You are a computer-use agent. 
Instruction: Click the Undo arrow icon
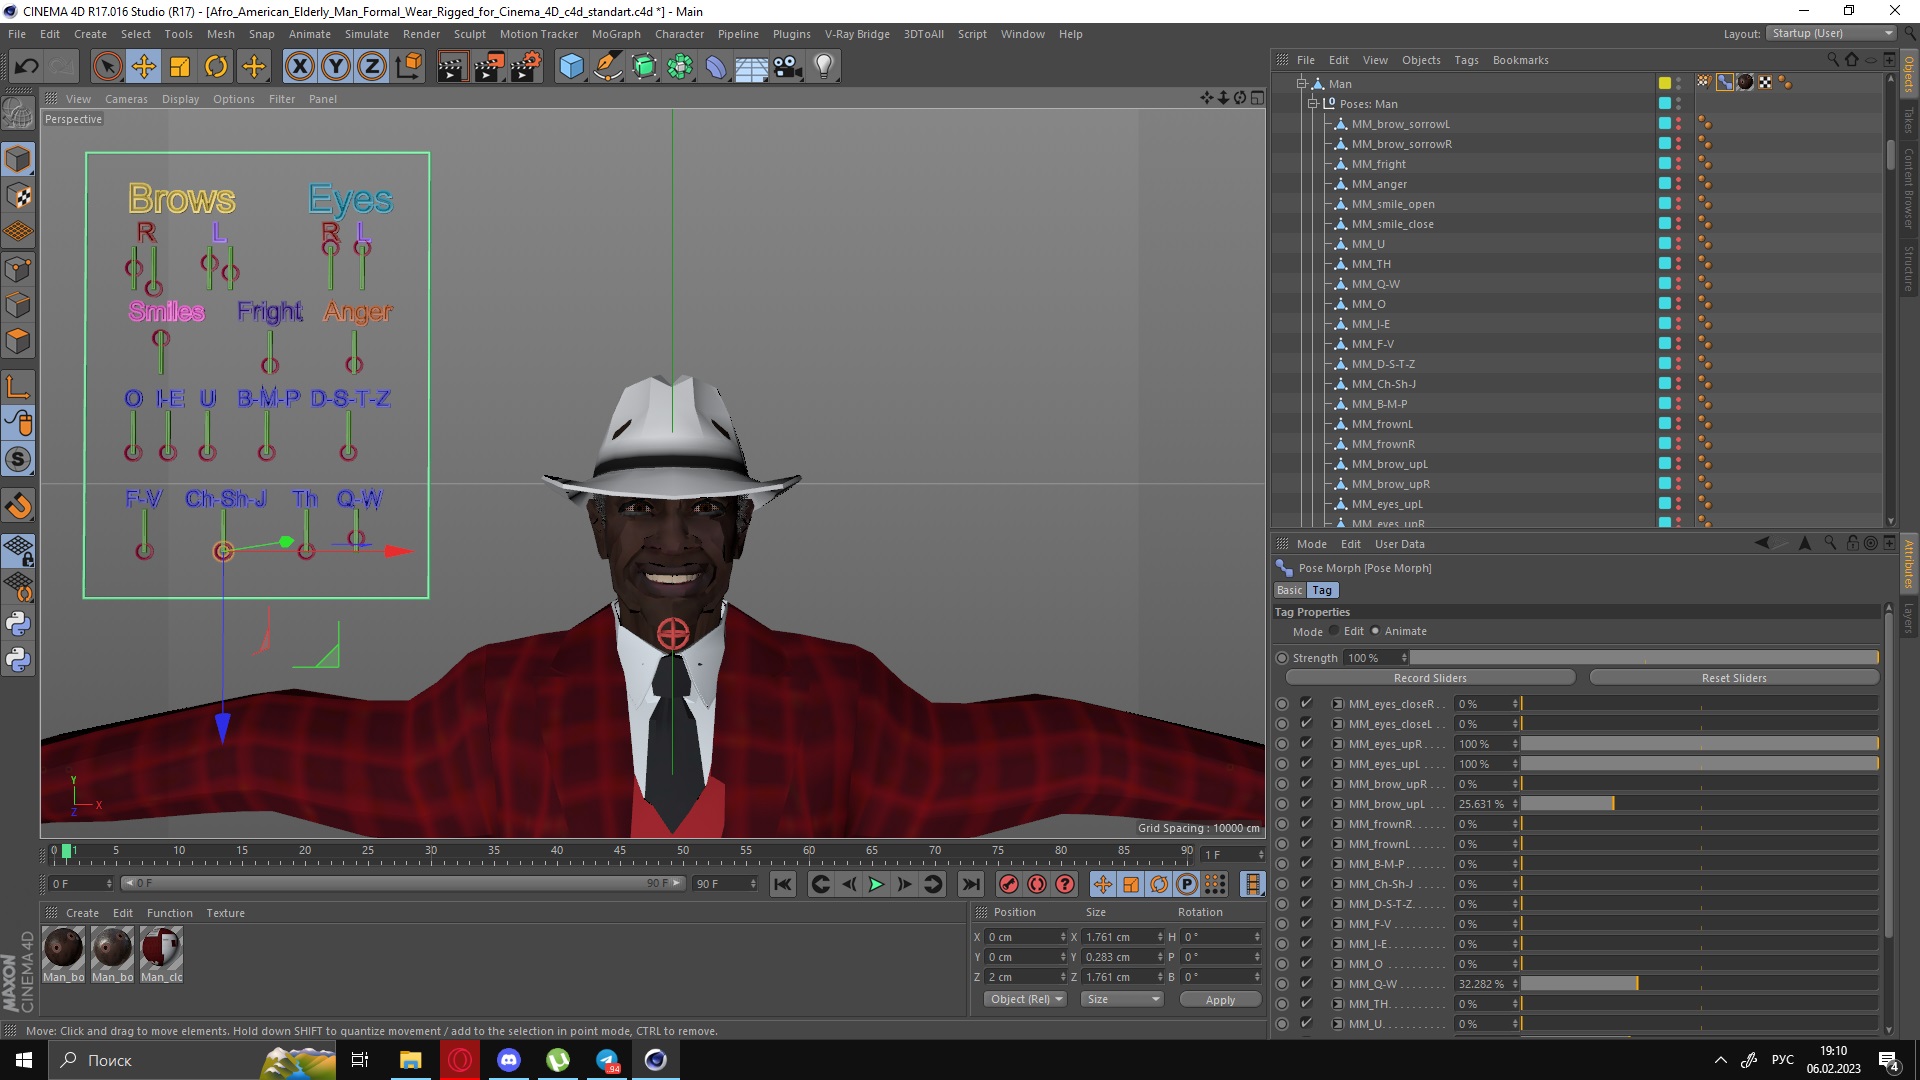(27, 67)
